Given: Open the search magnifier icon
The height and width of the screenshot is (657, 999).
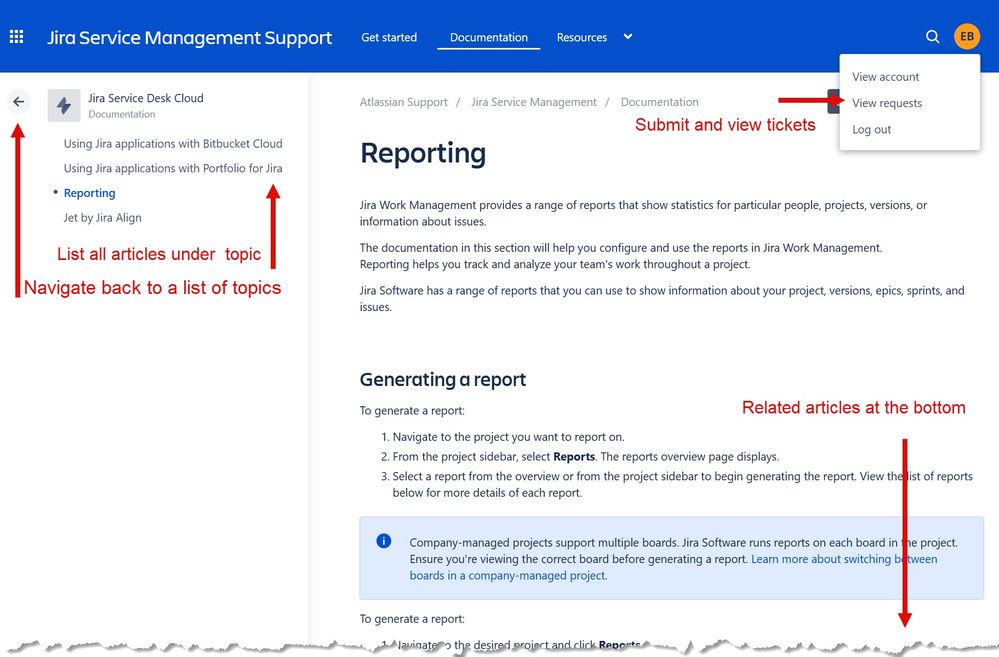Looking at the screenshot, I should pyautogui.click(x=932, y=37).
